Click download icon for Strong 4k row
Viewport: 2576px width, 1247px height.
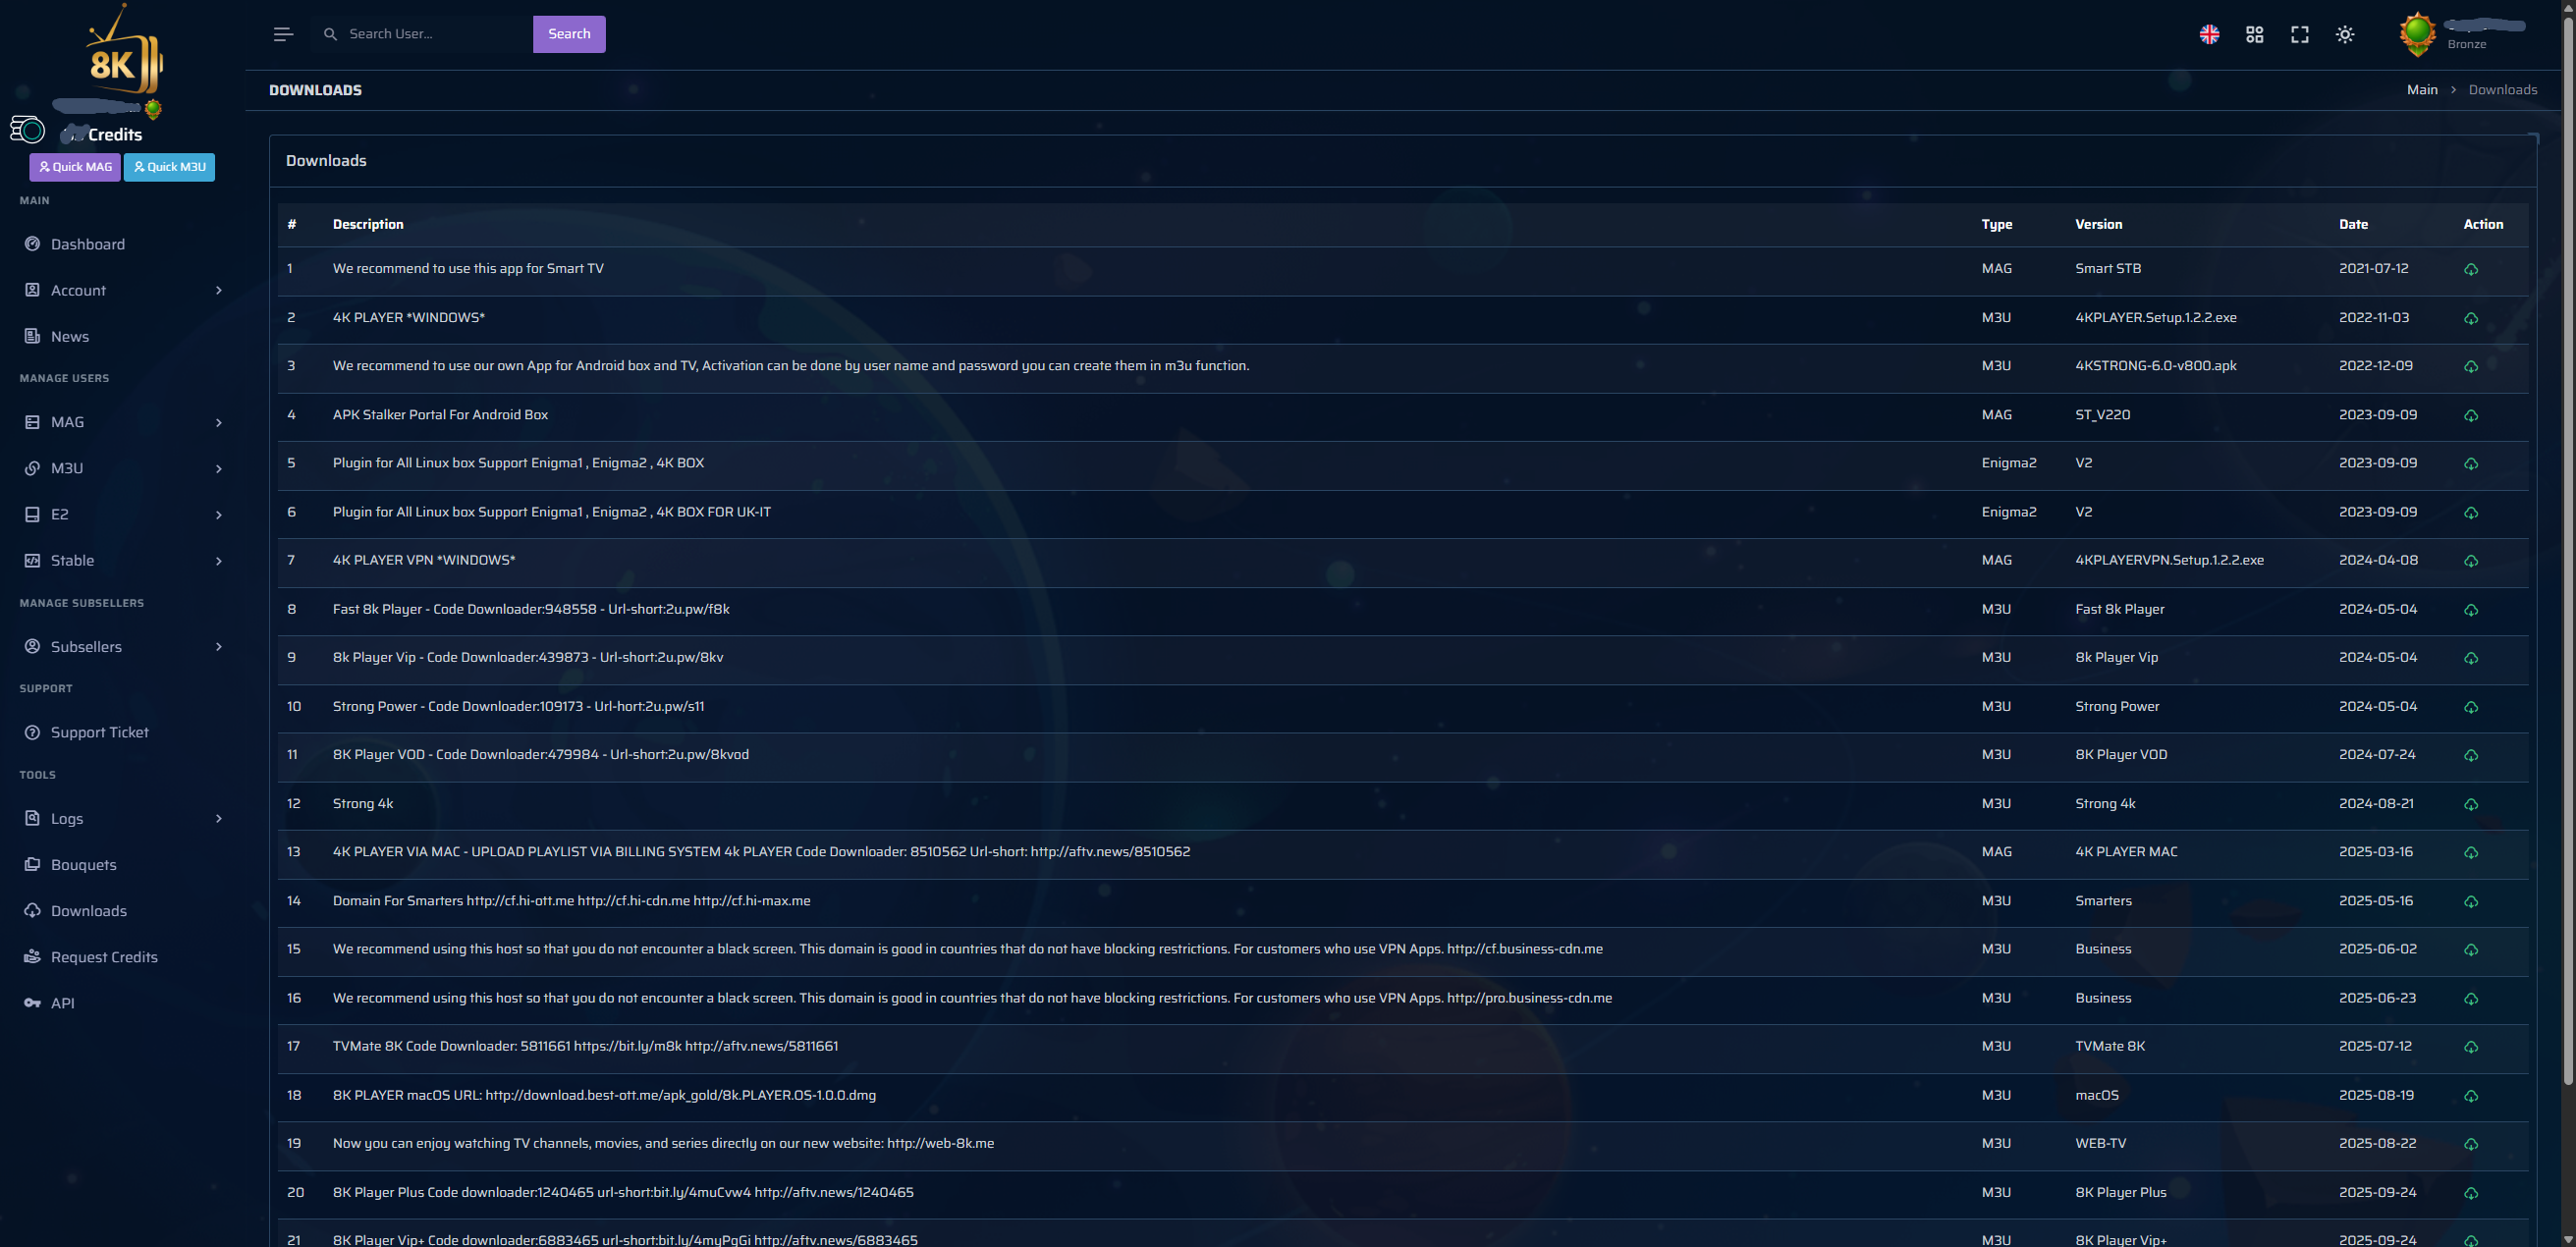tap(2470, 804)
